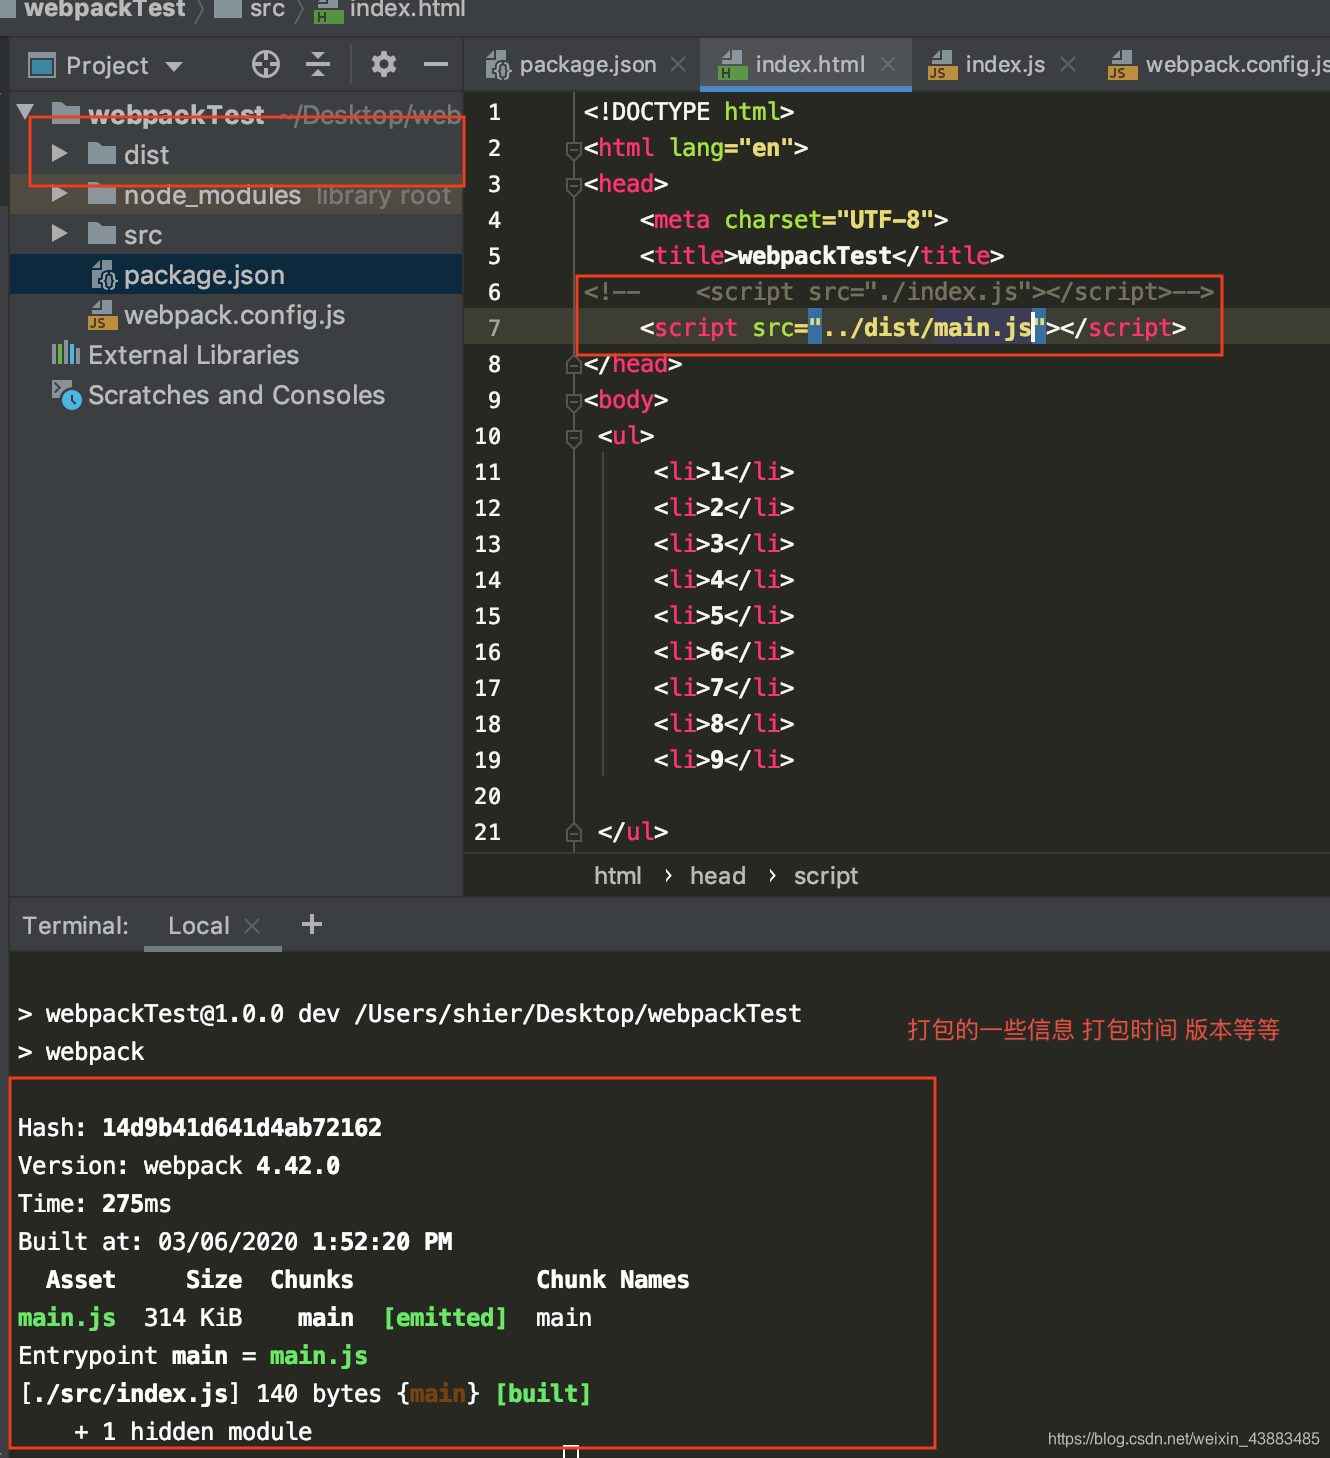The image size is (1330, 1458).
Task: Click the Scratches and Consoles icon
Action: click(67, 395)
